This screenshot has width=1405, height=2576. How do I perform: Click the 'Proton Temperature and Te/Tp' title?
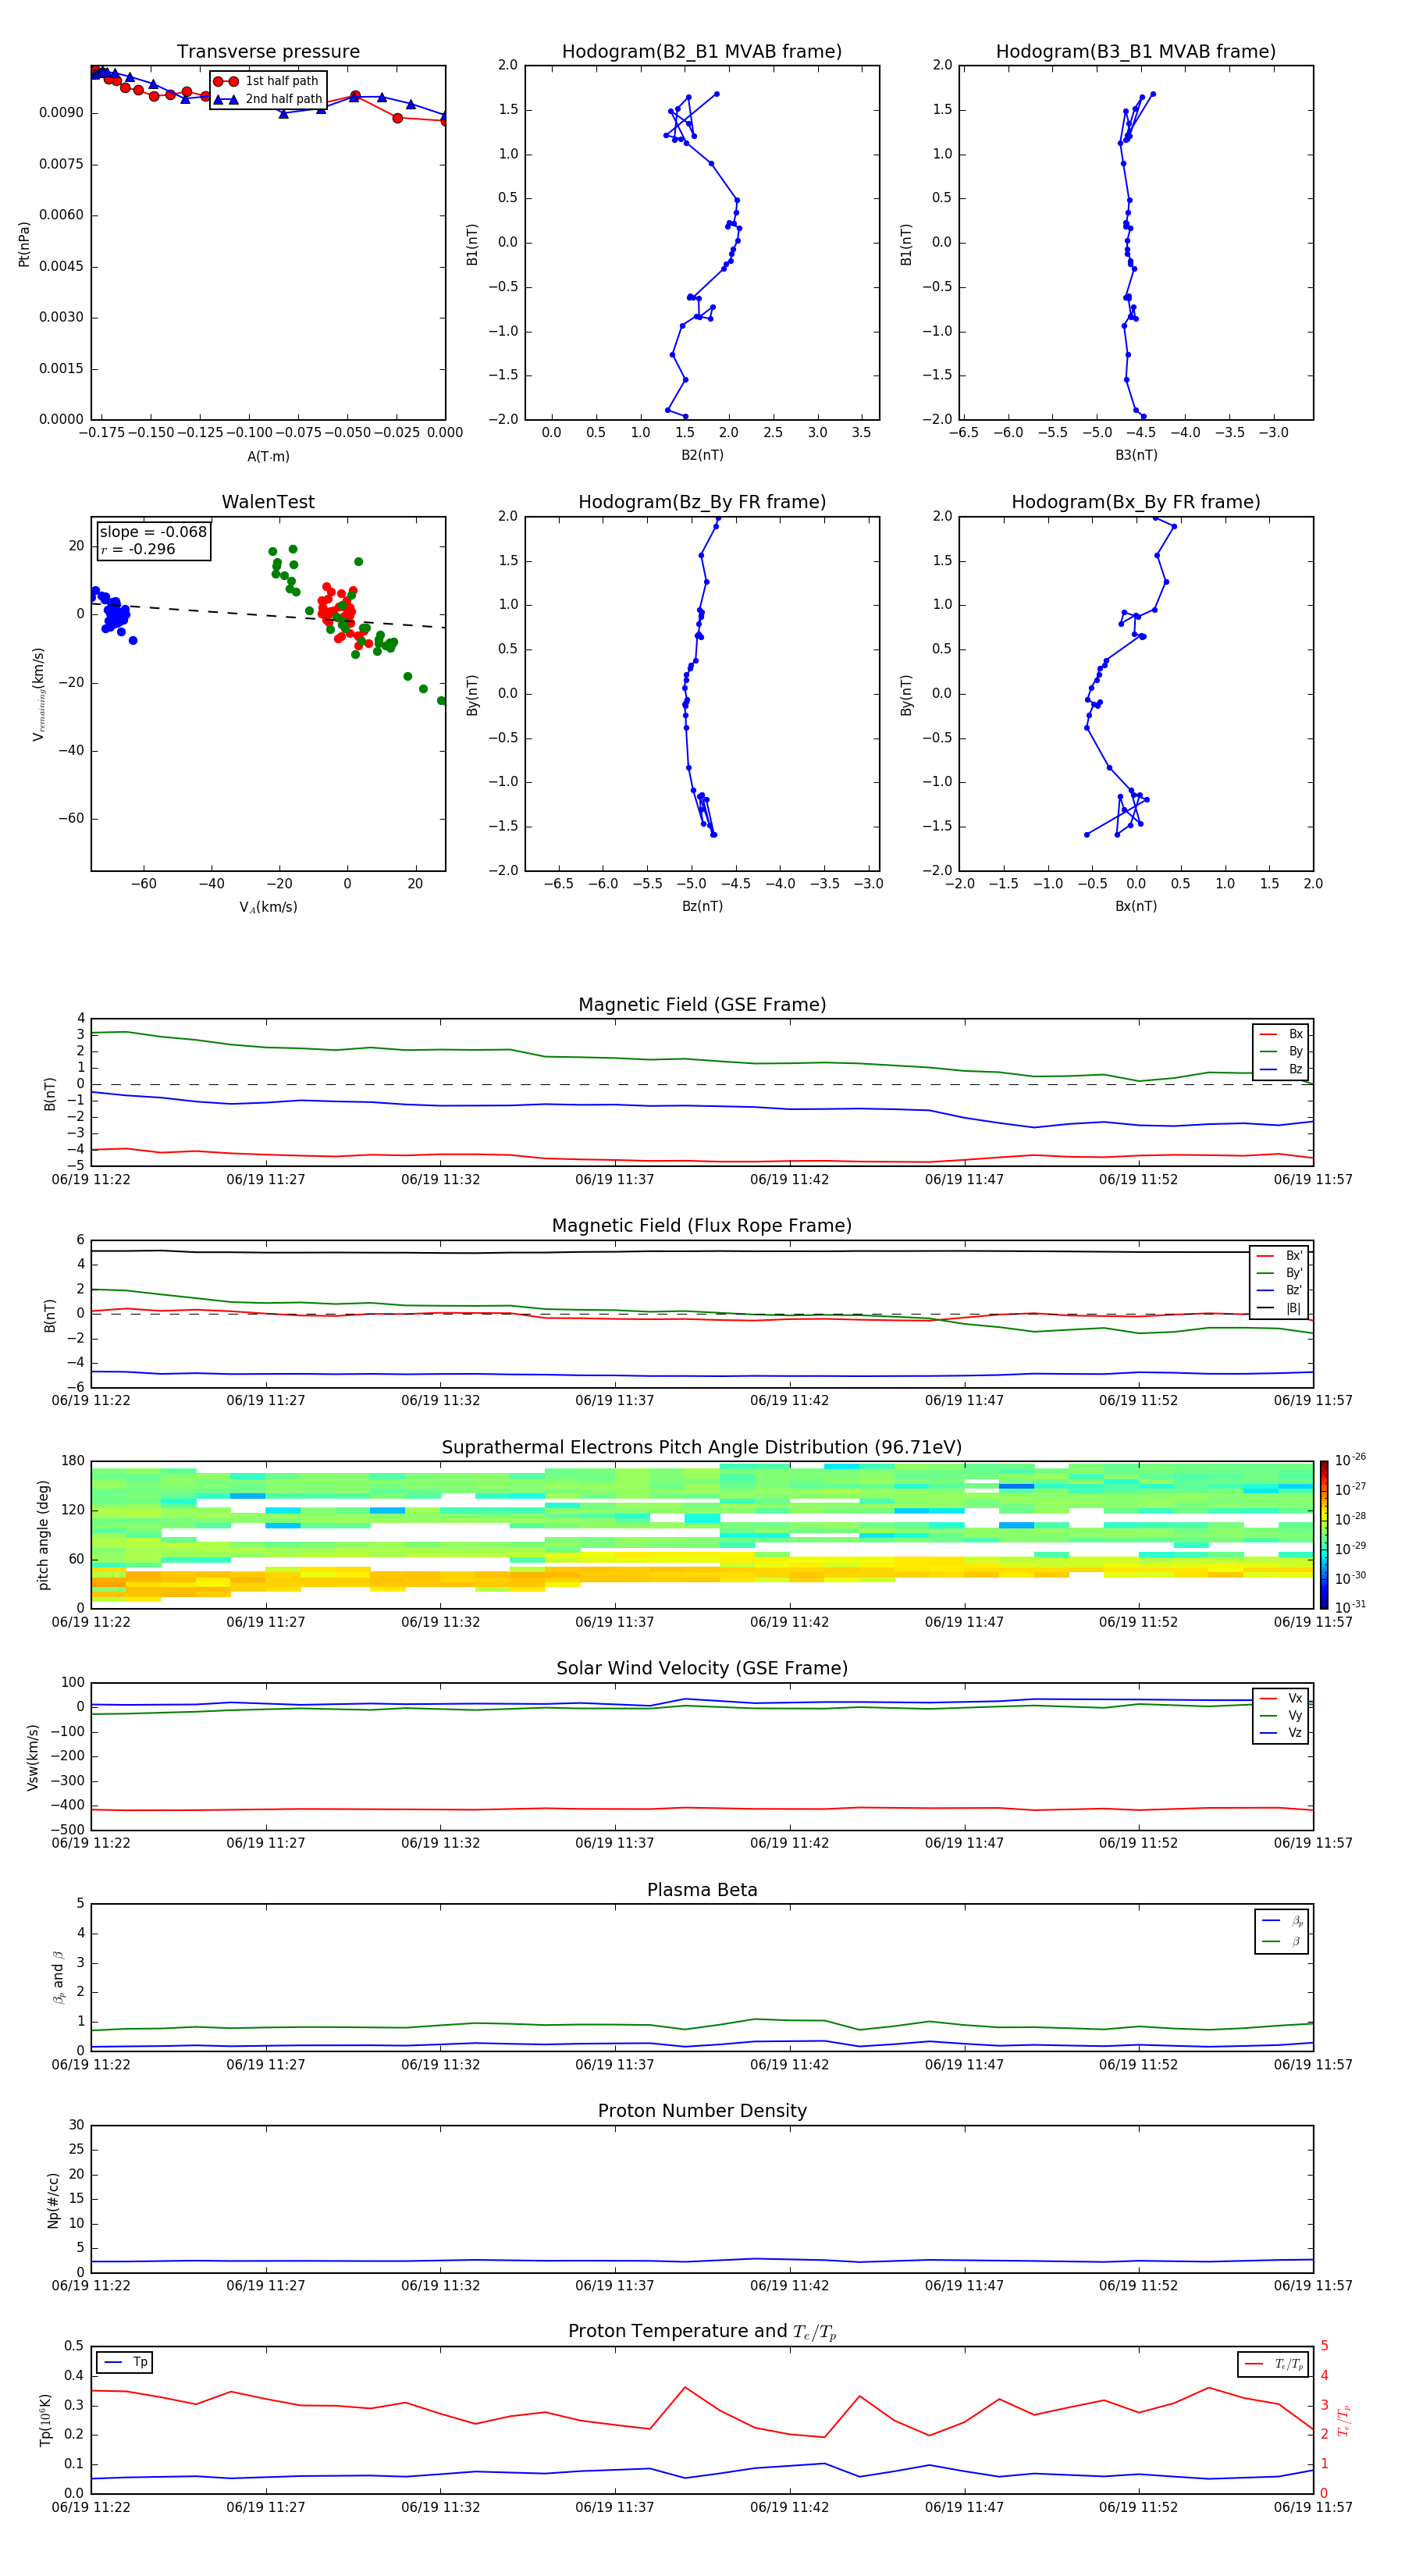pyautogui.click(x=702, y=2333)
